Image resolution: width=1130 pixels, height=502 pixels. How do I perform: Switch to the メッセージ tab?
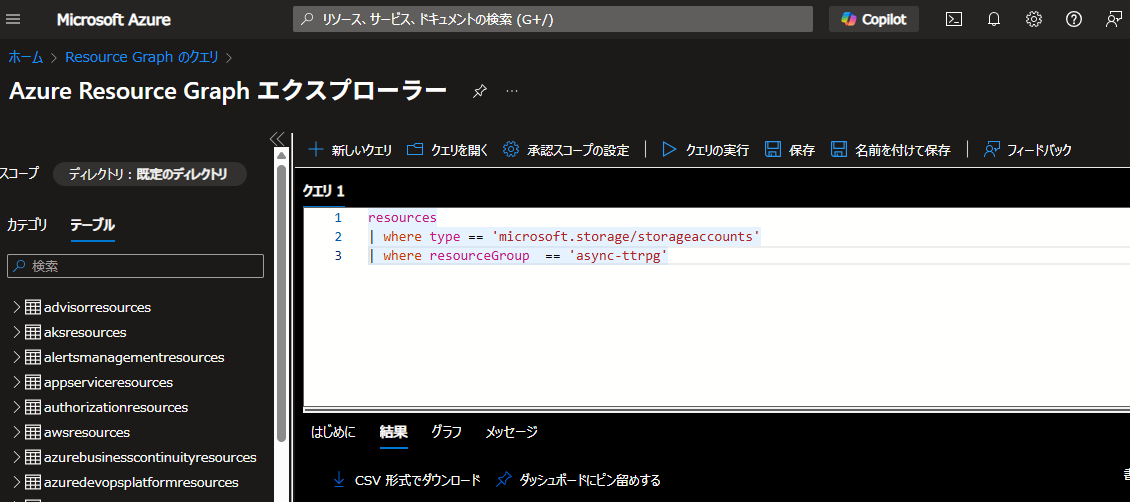(x=511, y=432)
